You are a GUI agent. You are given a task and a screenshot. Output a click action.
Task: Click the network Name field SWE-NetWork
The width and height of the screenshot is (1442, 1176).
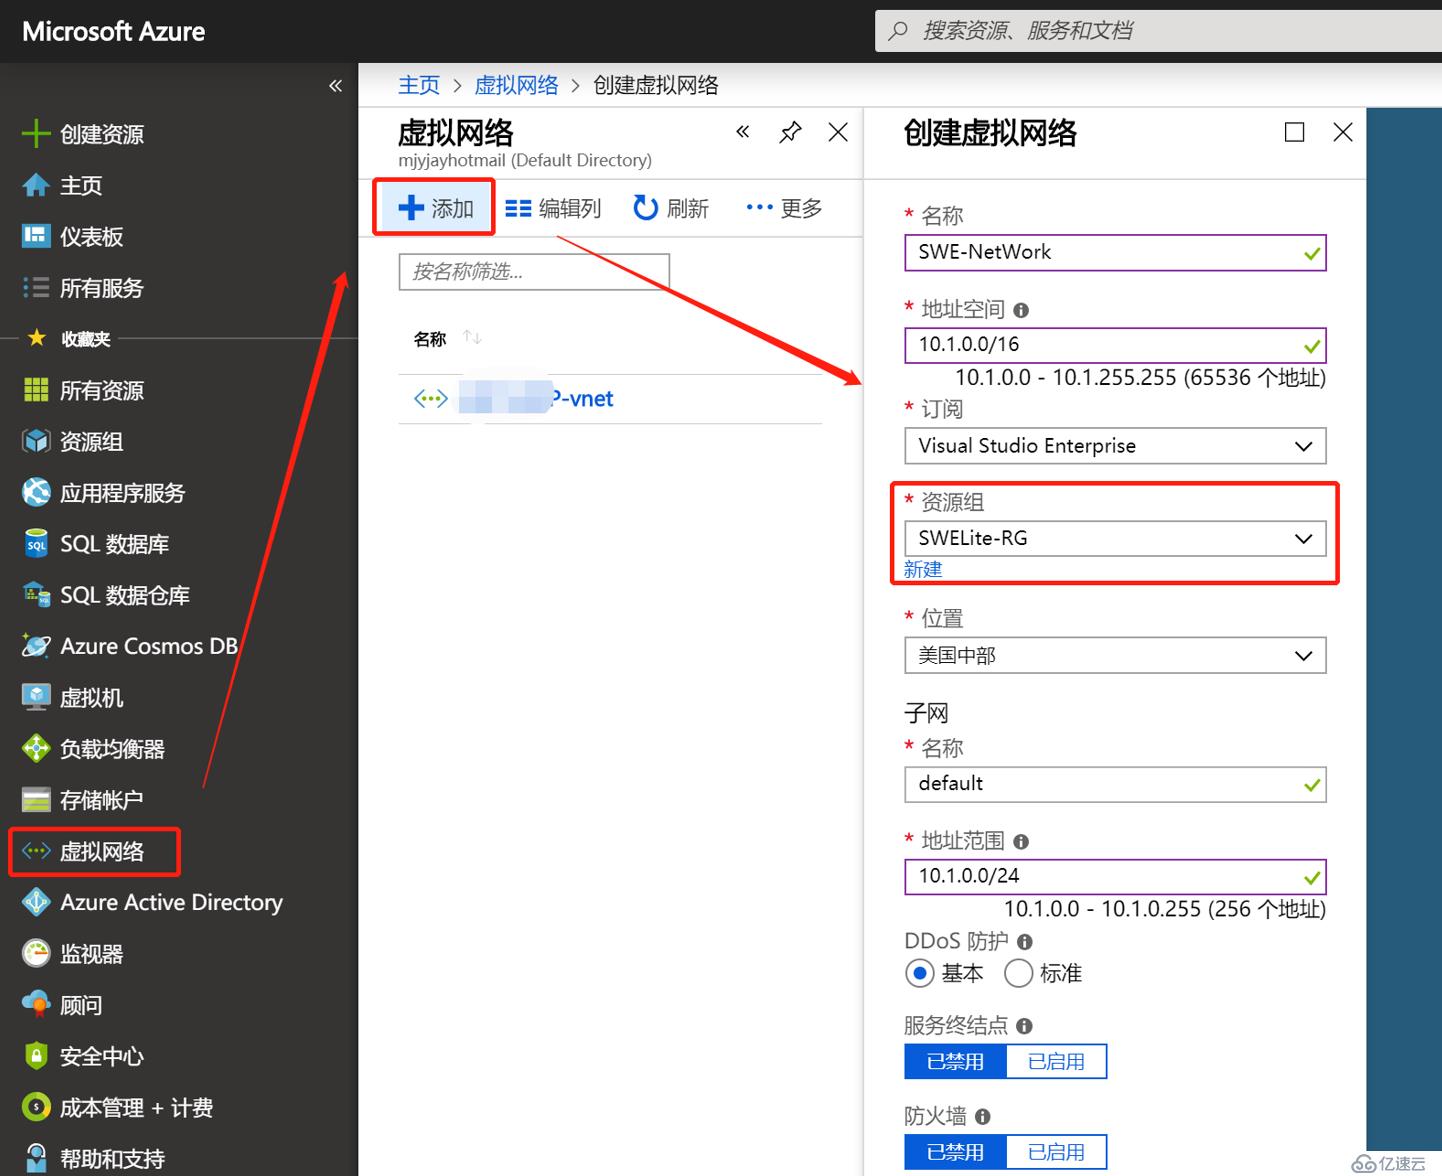coord(1115,253)
